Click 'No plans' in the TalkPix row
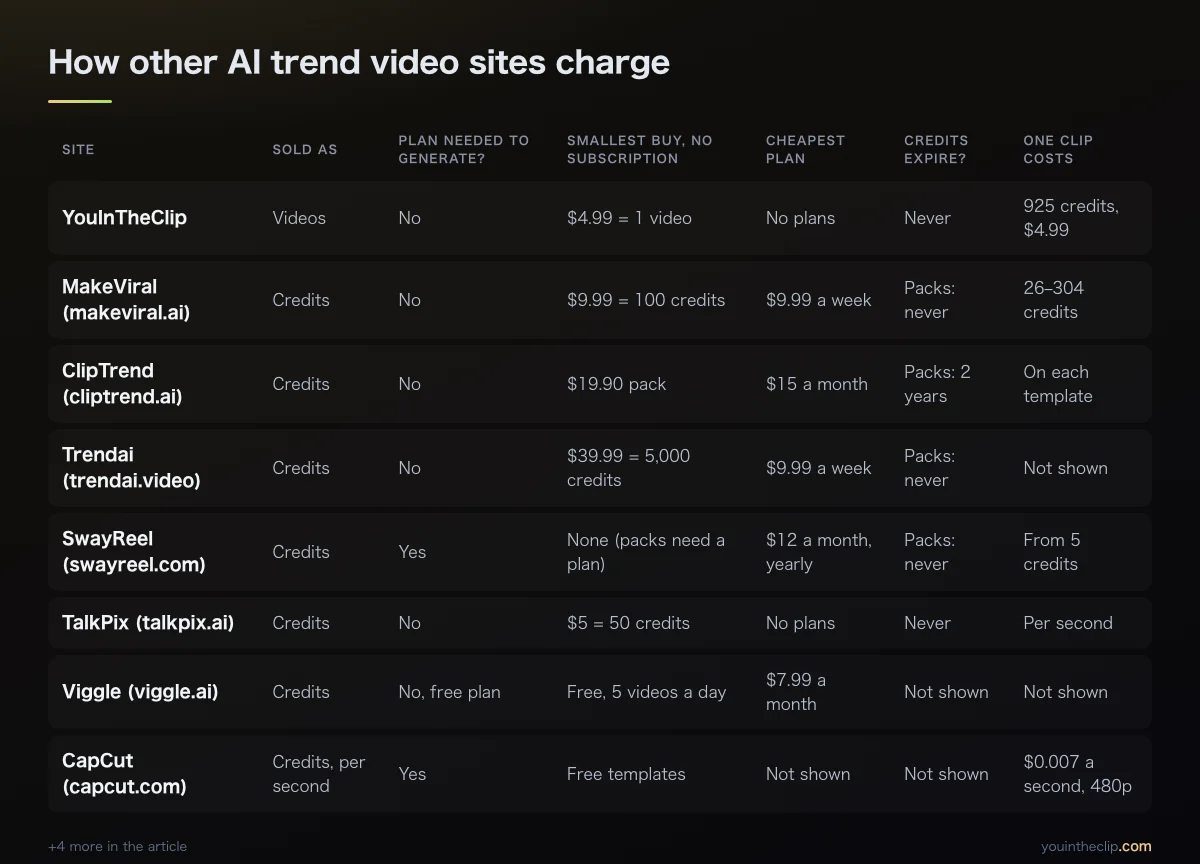1200x864 pixels. (800, 622)
